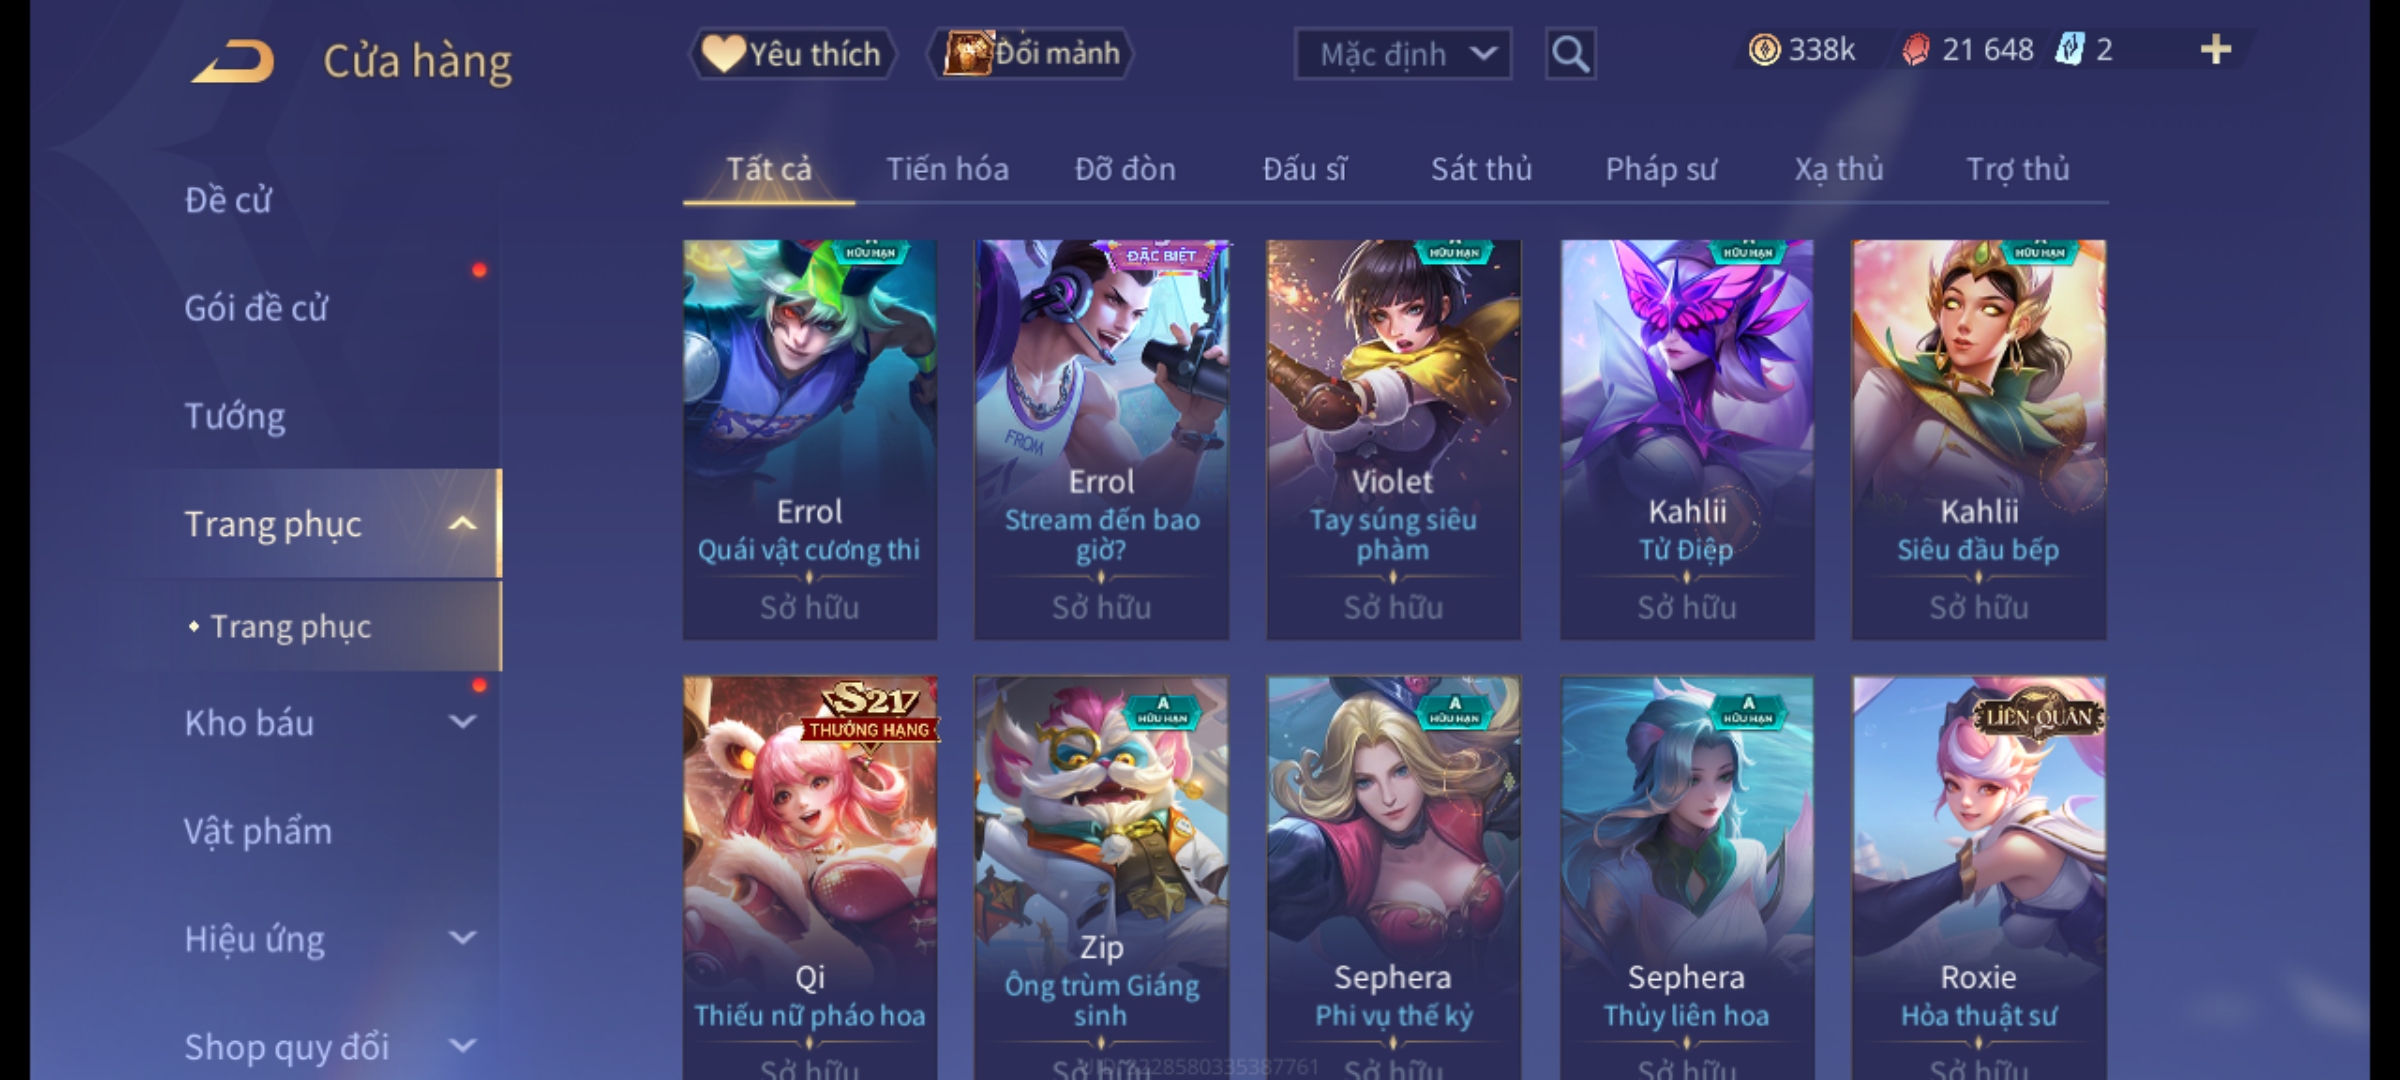The width and height of the screenshot is (2400, 1080).
Task: Select Kahlii Tử Điệp skin card
Action: tap(1687, 440)
